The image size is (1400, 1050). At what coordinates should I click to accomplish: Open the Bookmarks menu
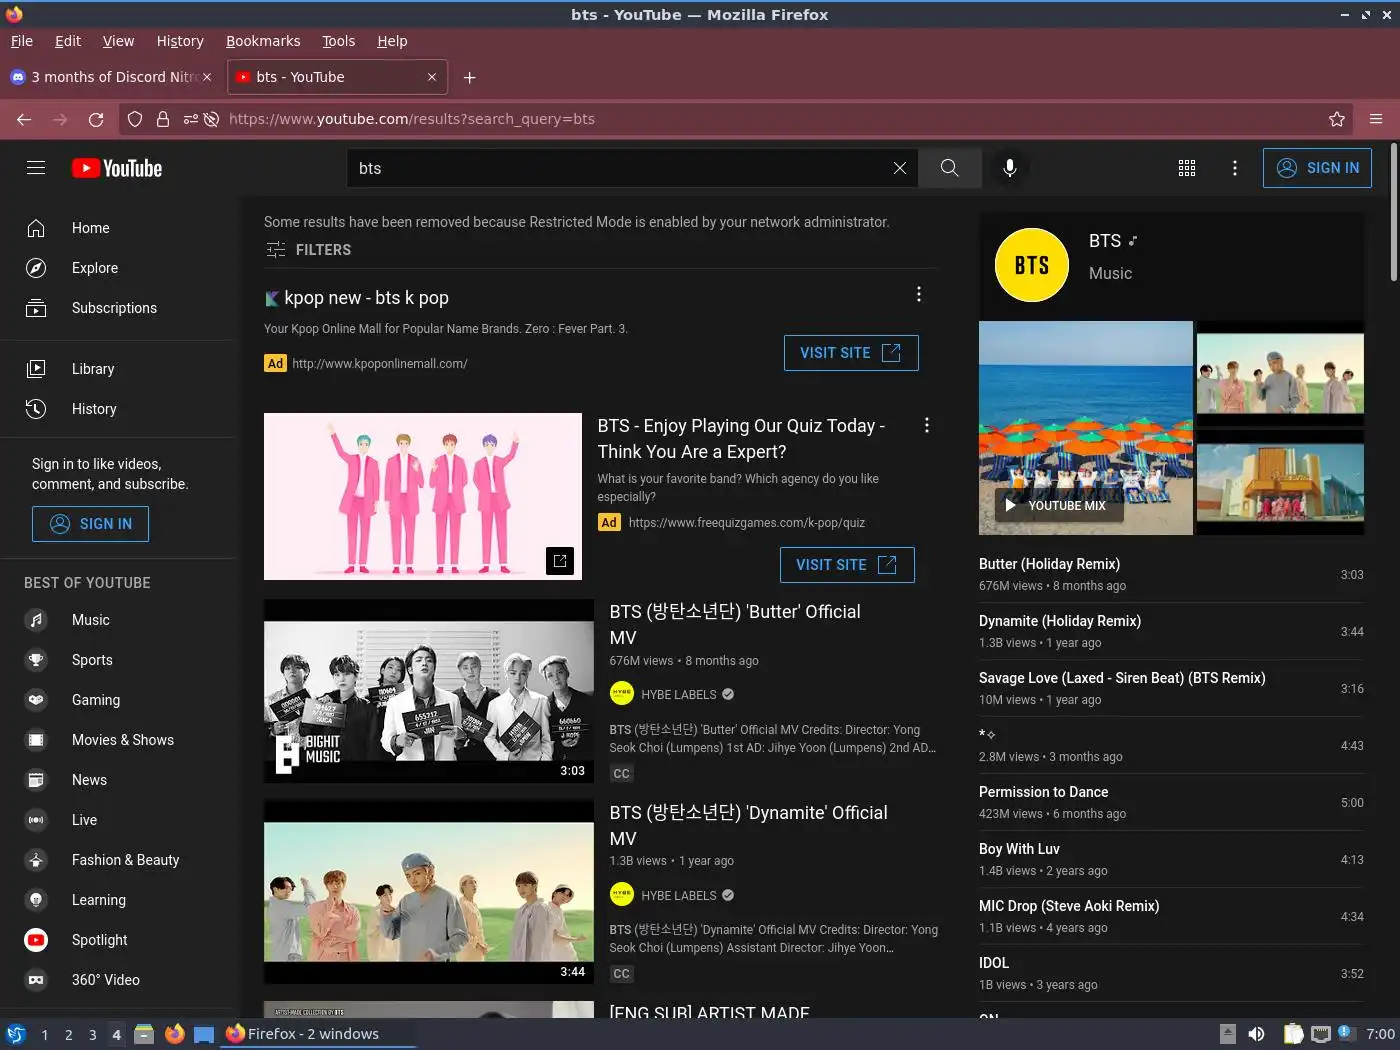[263, 41]
